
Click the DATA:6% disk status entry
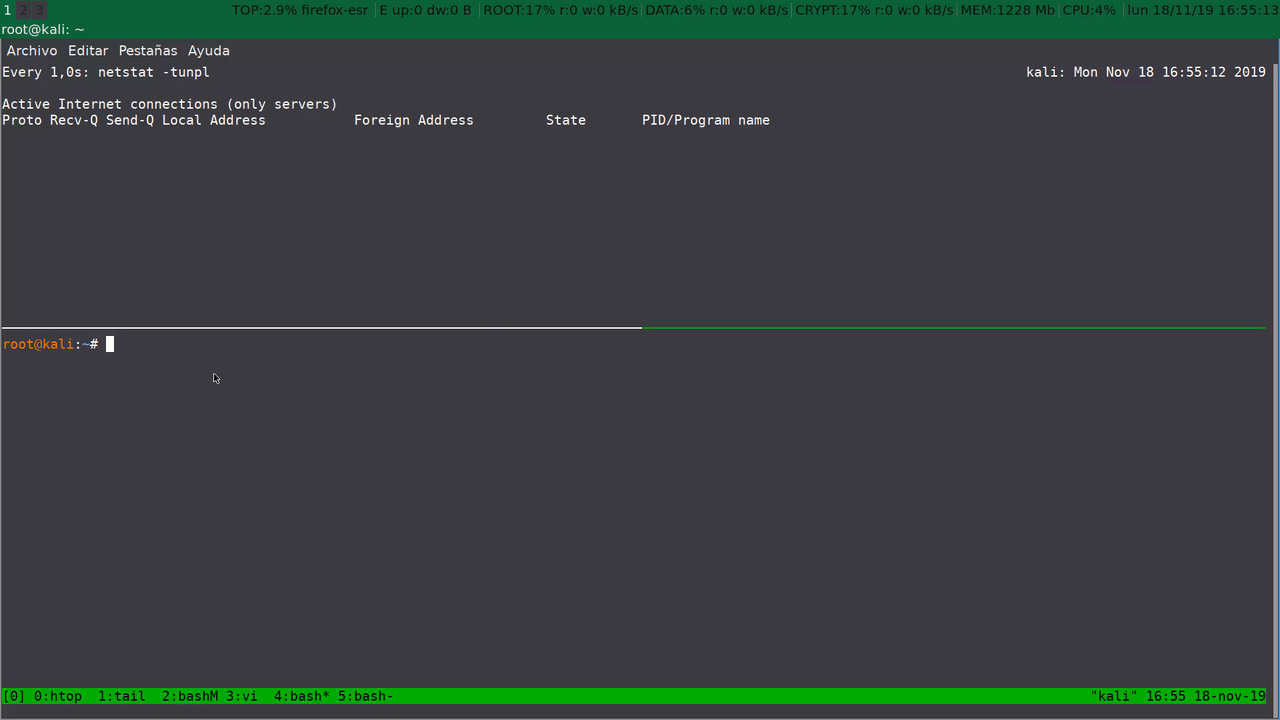[718, 10]
